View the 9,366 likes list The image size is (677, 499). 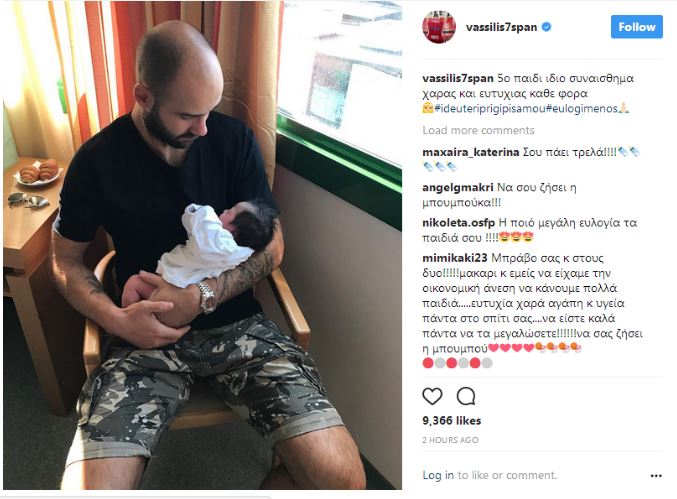tap(452, 420)
